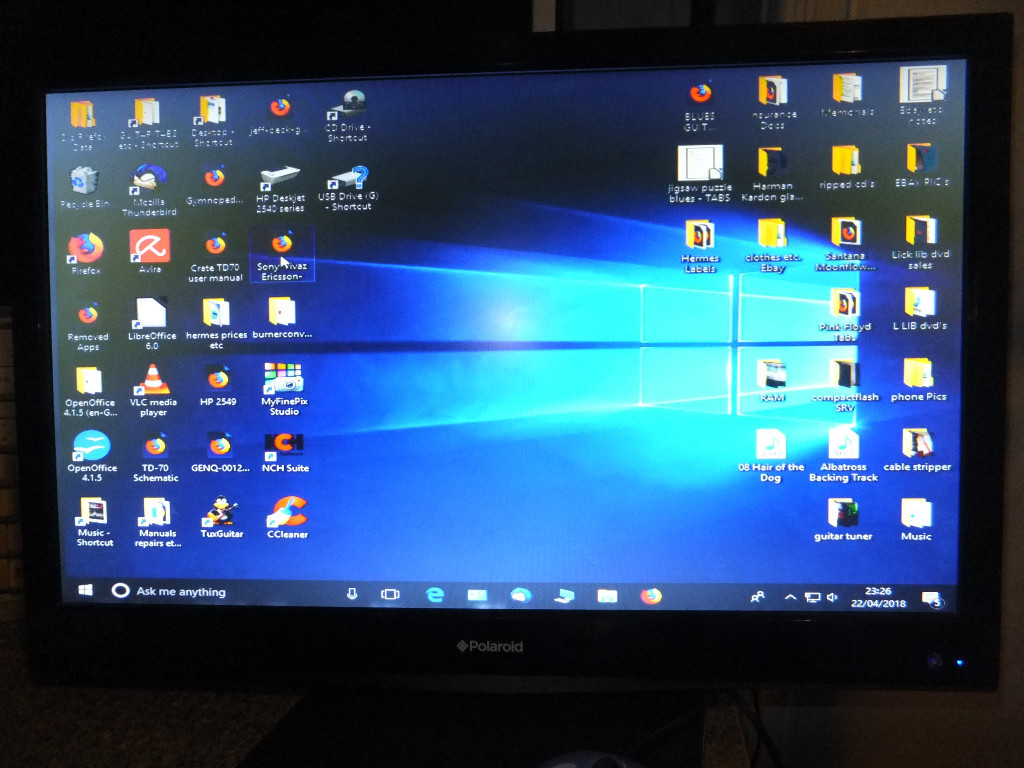Screen dimensions: 1024x768
Task: Open the Removed Apps icon
Action: click(88, 327)
